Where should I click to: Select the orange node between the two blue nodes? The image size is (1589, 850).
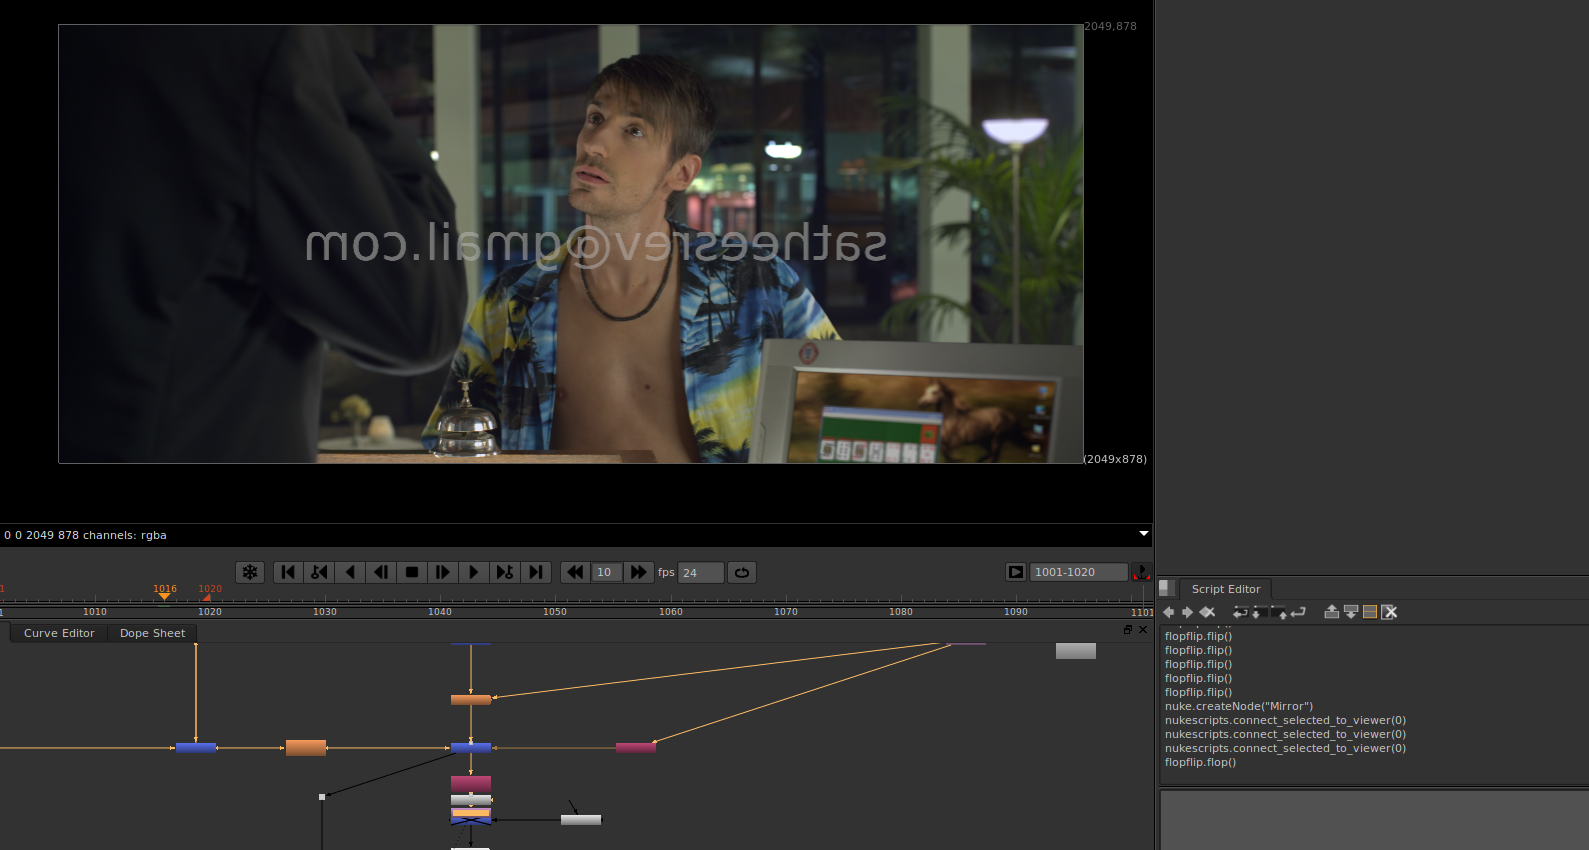point(306,748)
